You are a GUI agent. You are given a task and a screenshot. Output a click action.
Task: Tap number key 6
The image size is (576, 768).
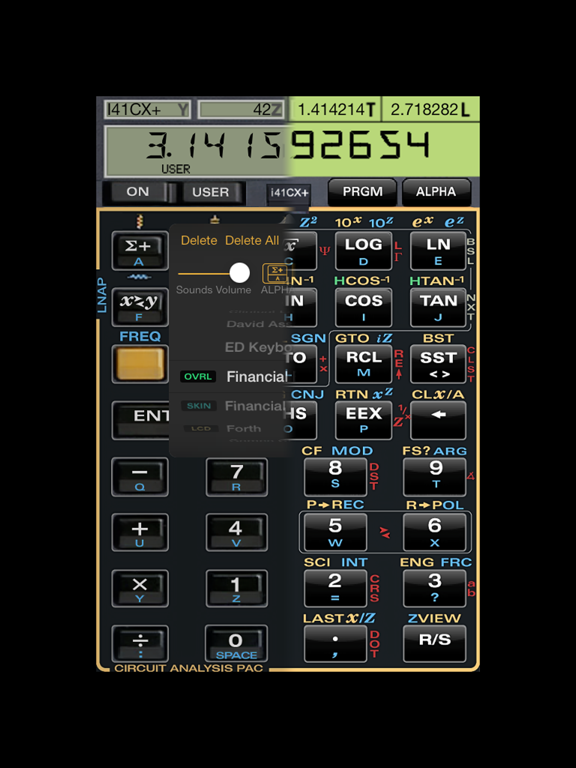click(x=434, y=532)
